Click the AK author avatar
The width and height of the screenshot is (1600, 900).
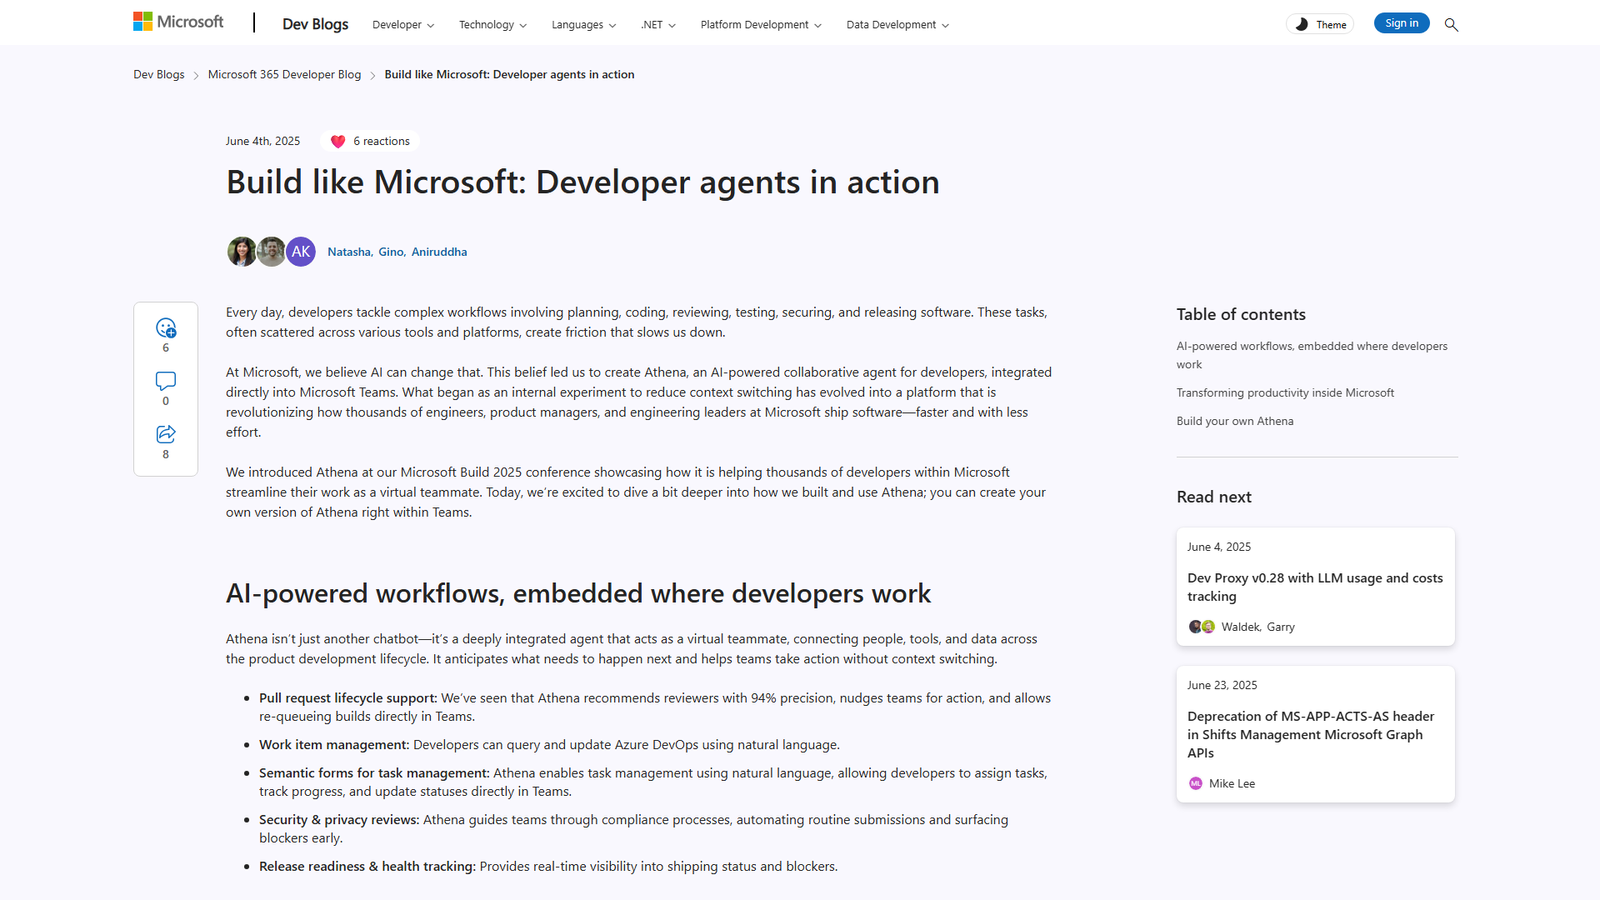[x=301, y=252]
